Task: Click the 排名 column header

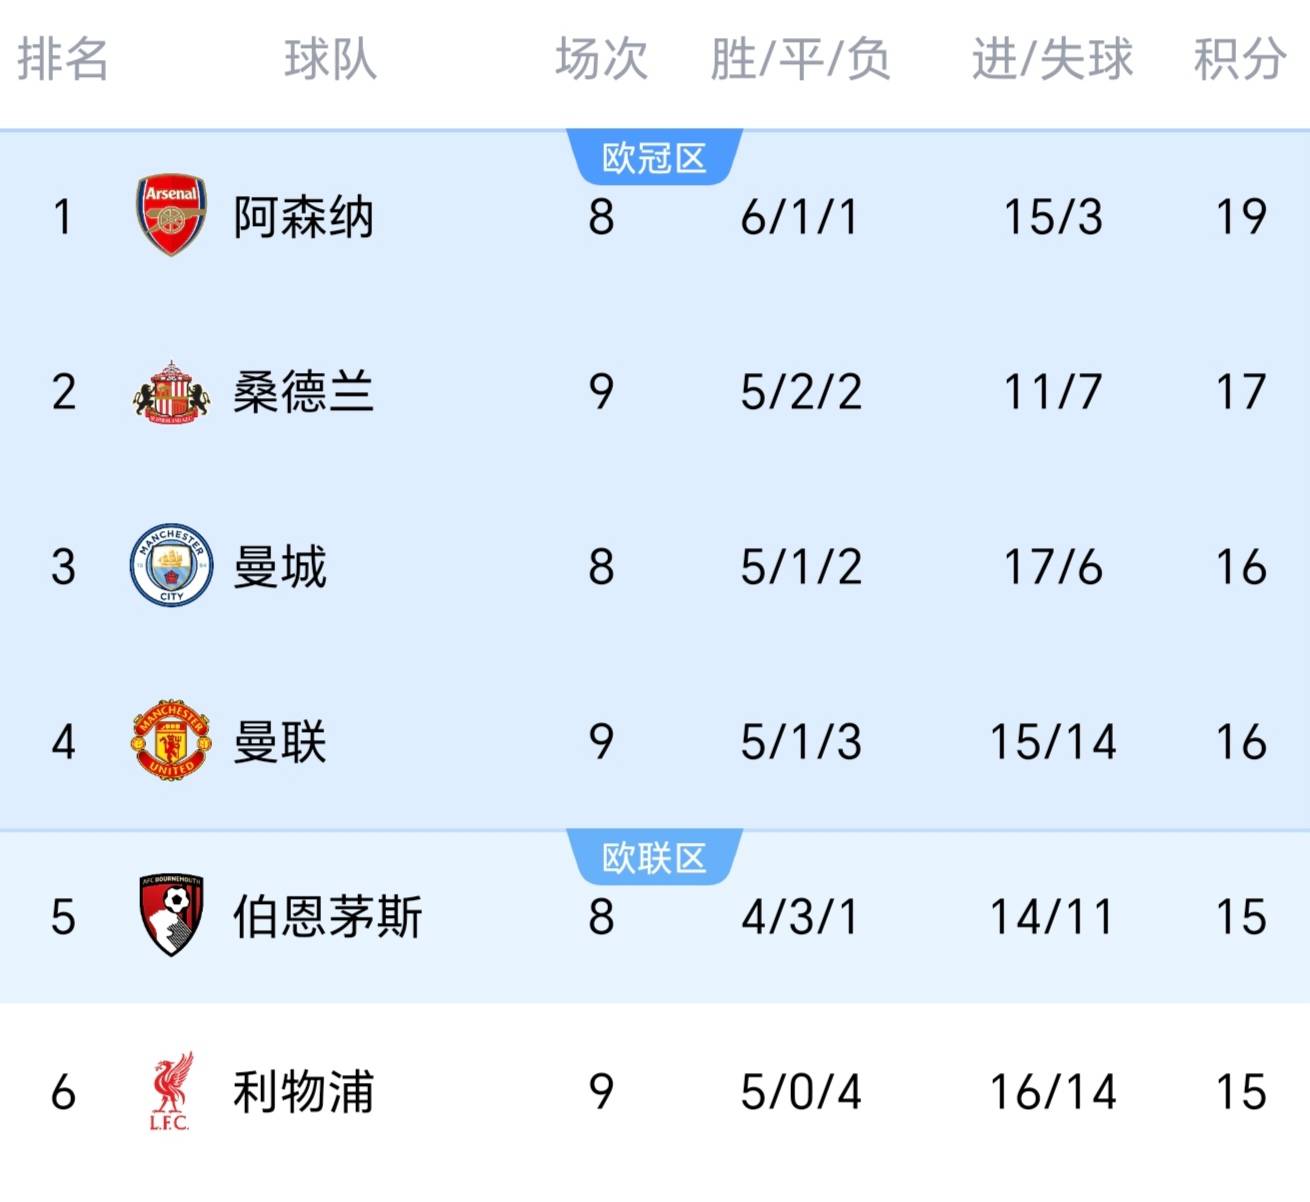Action: point(62,59)
